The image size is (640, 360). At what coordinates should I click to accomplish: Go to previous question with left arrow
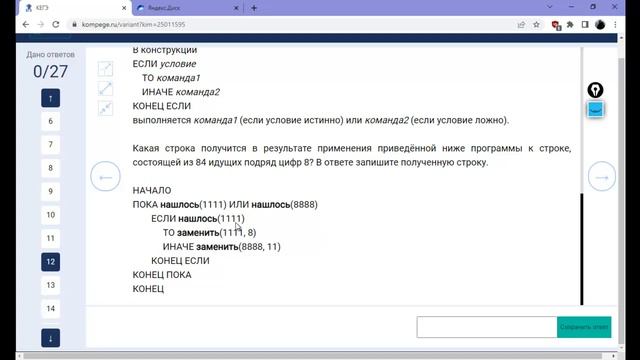[x=105, y=177]
